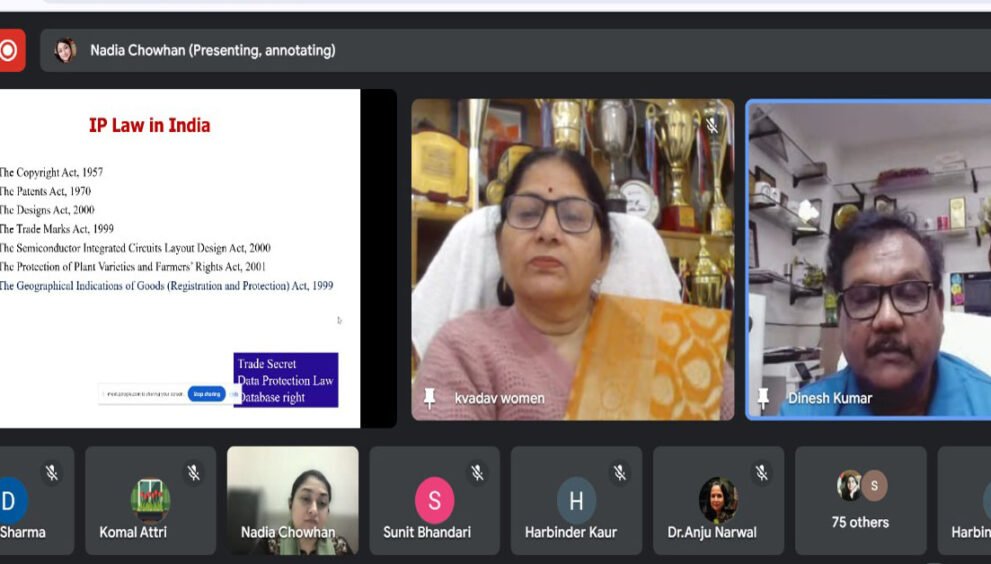Click the 'Sunit Bhandari' name label
The image size is (991, 564).
427,532
